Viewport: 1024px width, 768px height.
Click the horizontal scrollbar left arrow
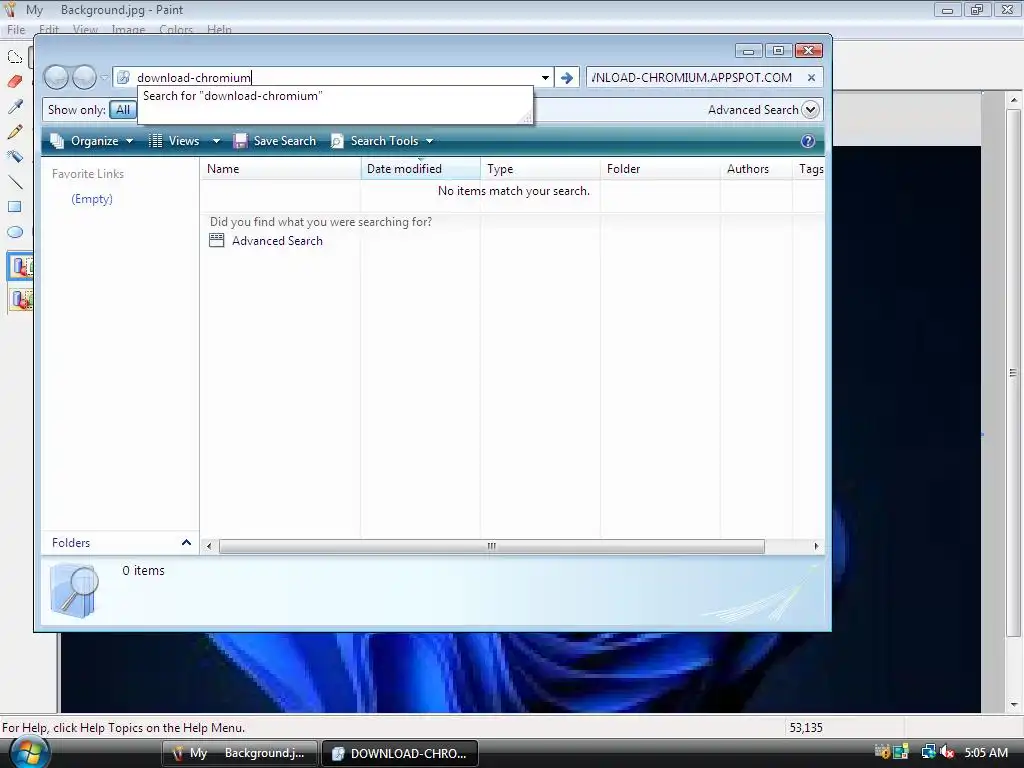point(209,546)
